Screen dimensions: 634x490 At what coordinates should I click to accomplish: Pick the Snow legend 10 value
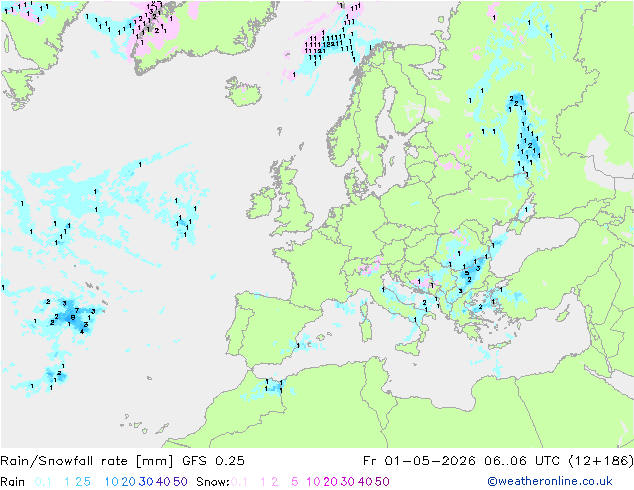313,482
